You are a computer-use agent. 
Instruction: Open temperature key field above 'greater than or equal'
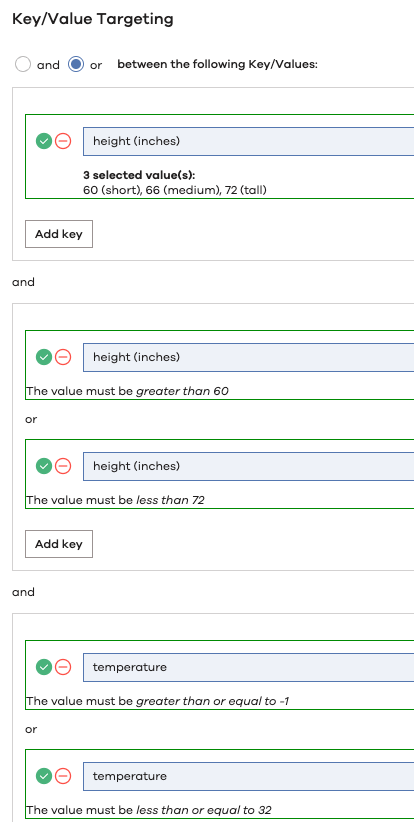[x=249, y=667]
